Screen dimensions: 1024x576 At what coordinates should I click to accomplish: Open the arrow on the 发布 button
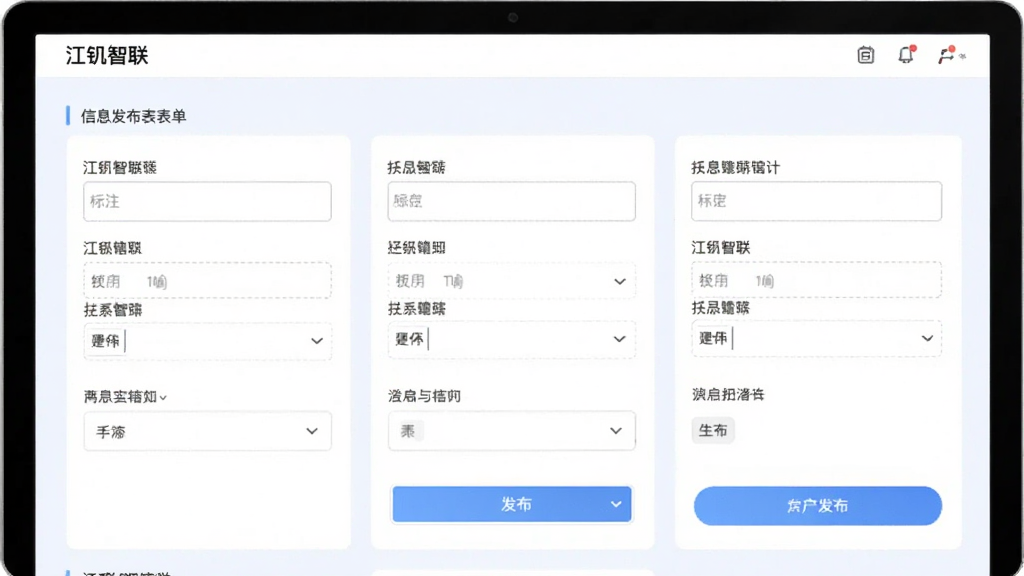616,504
